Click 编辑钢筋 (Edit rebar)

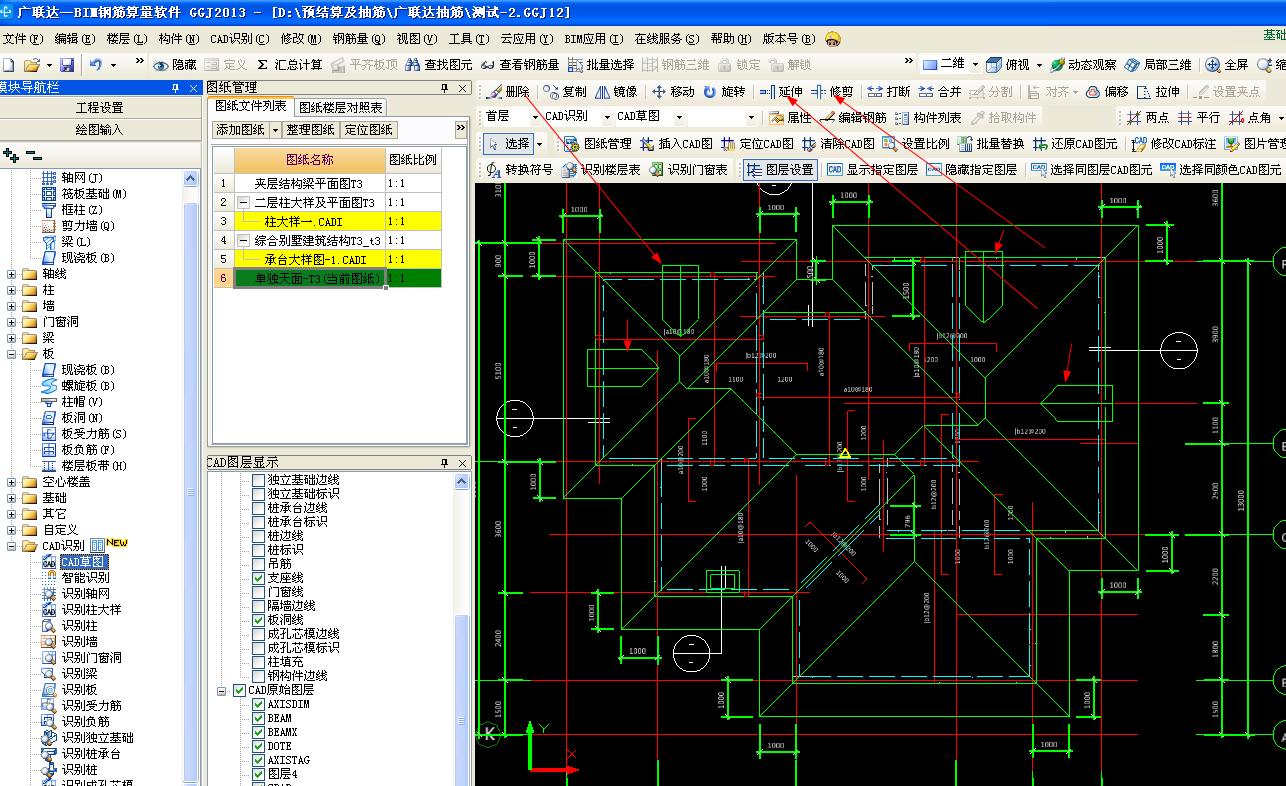click(853, 117)
